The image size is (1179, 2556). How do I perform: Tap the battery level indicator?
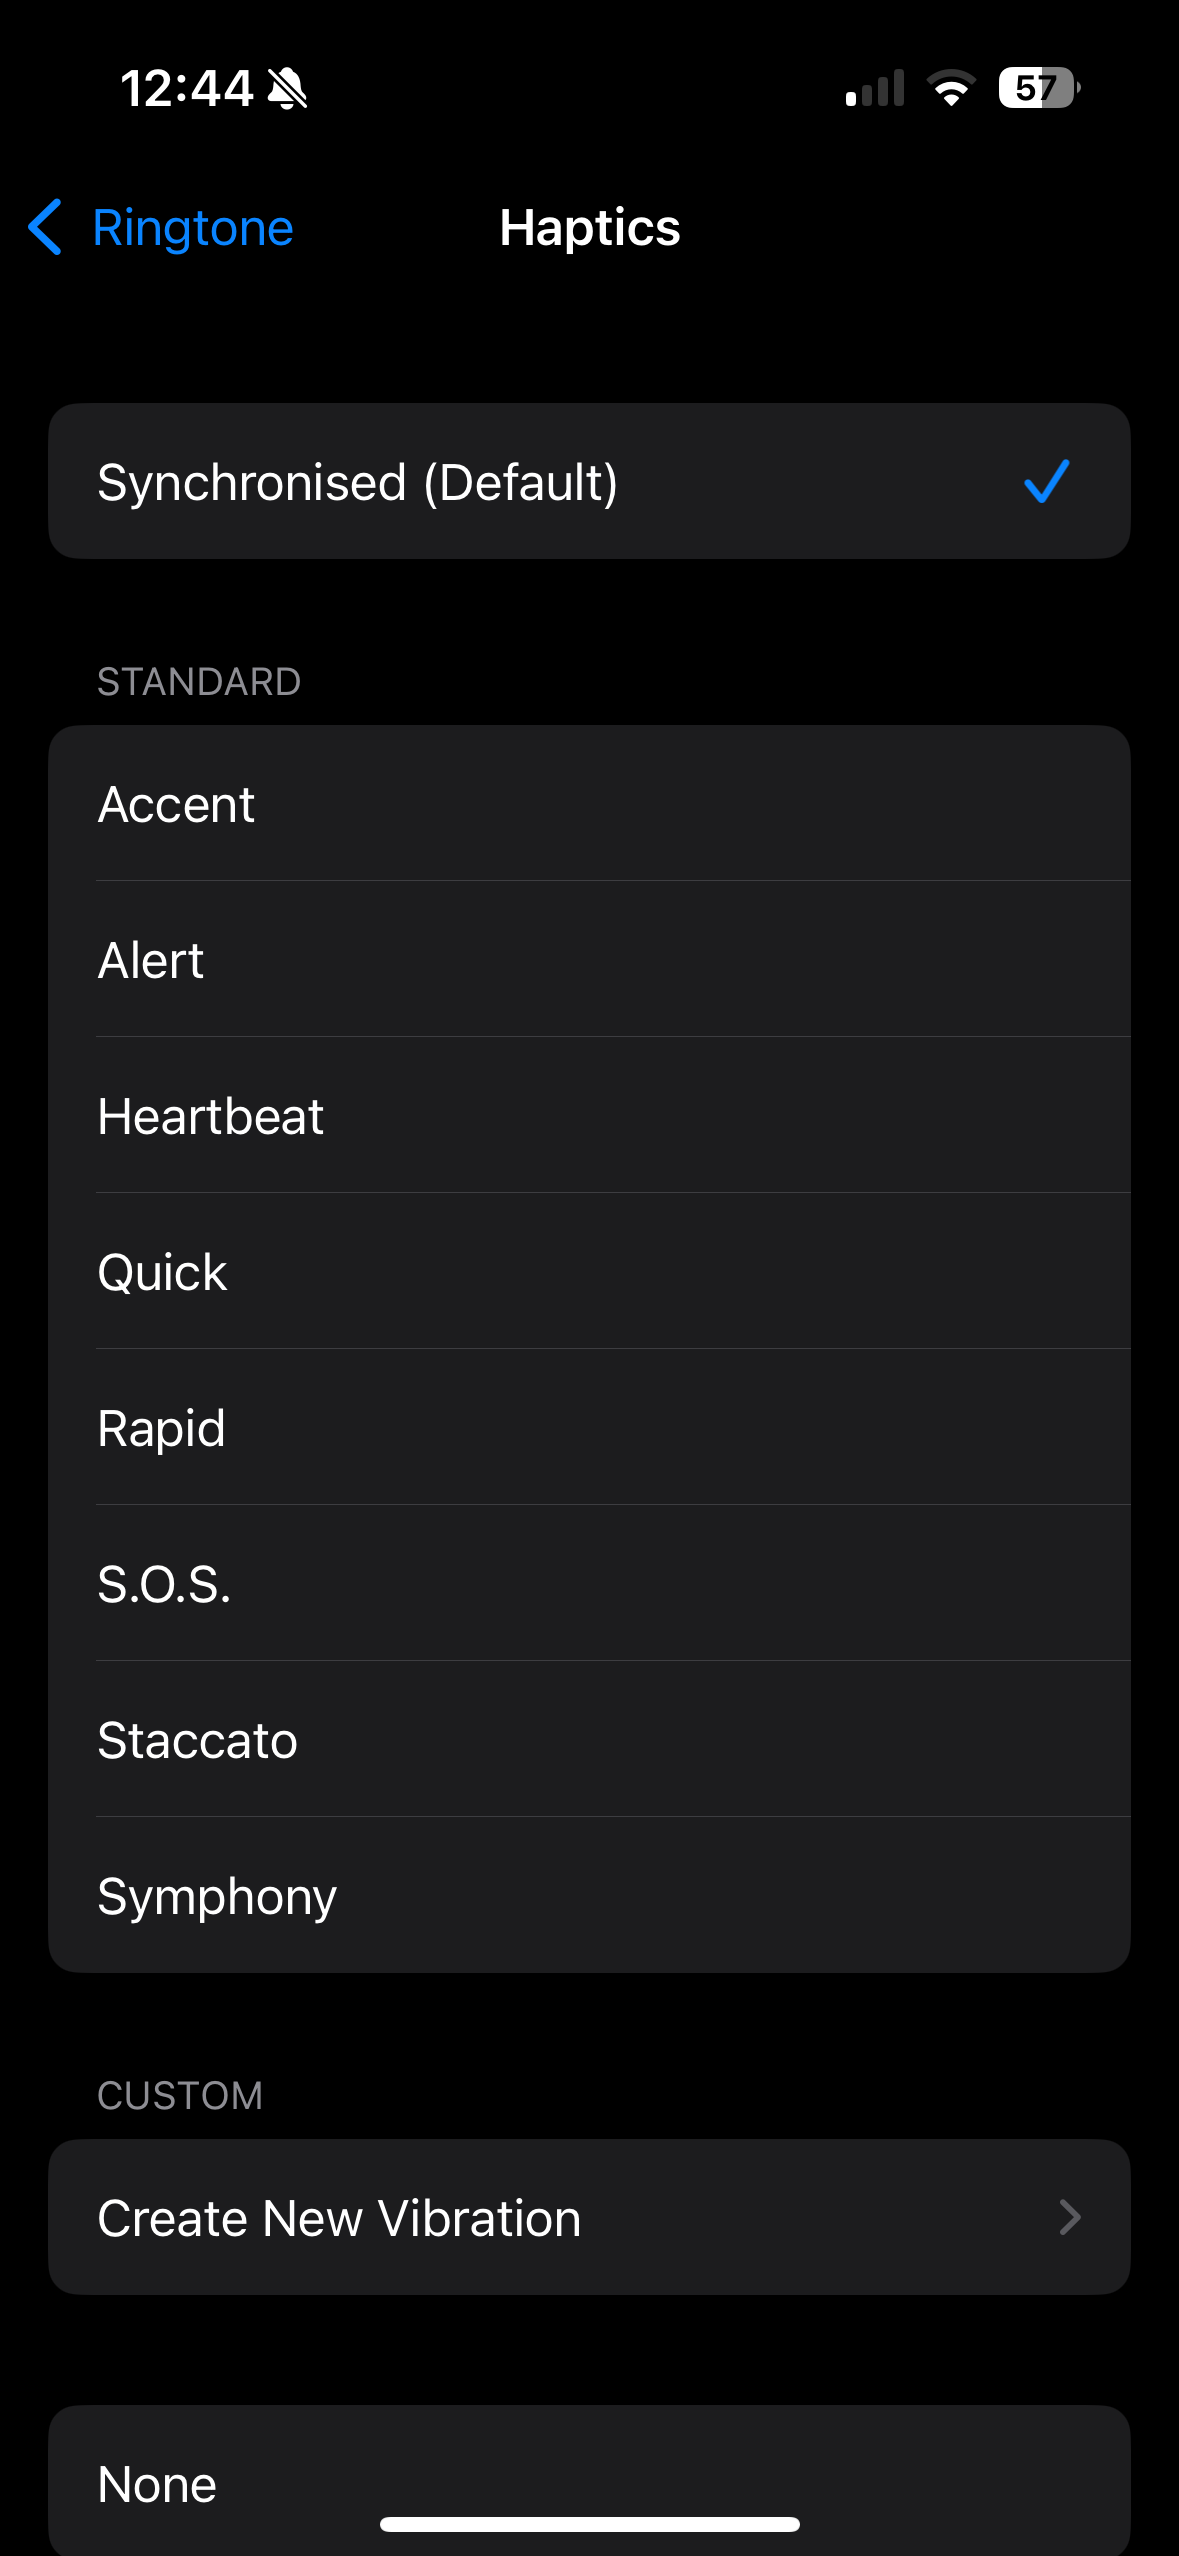click(1038, 88)
